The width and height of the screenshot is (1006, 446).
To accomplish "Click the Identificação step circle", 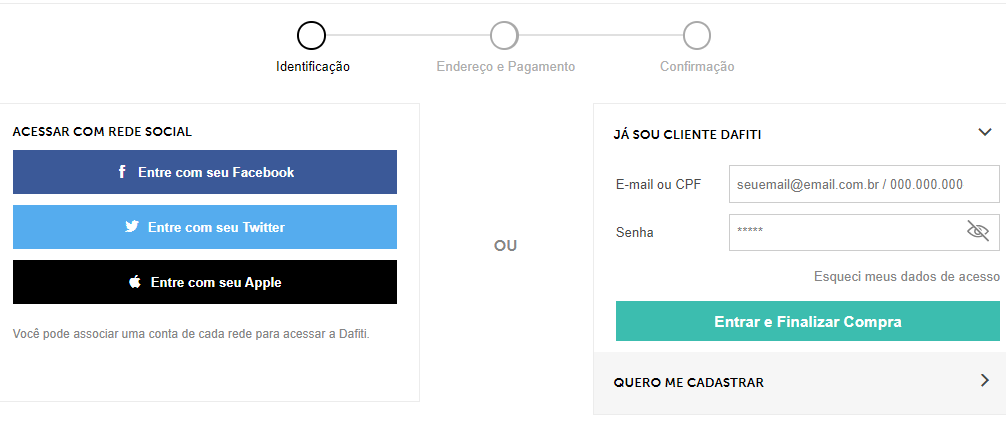I will [311, 36].
